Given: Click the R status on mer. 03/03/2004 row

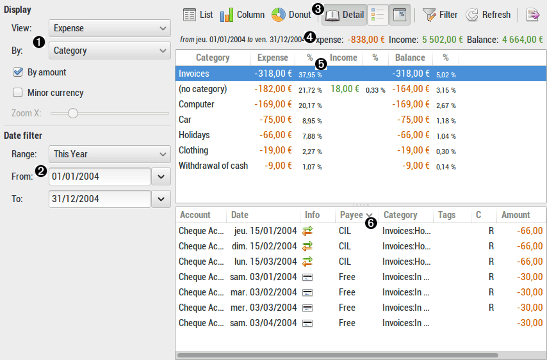Looking at the screenshot, I should tap(491, 308).
